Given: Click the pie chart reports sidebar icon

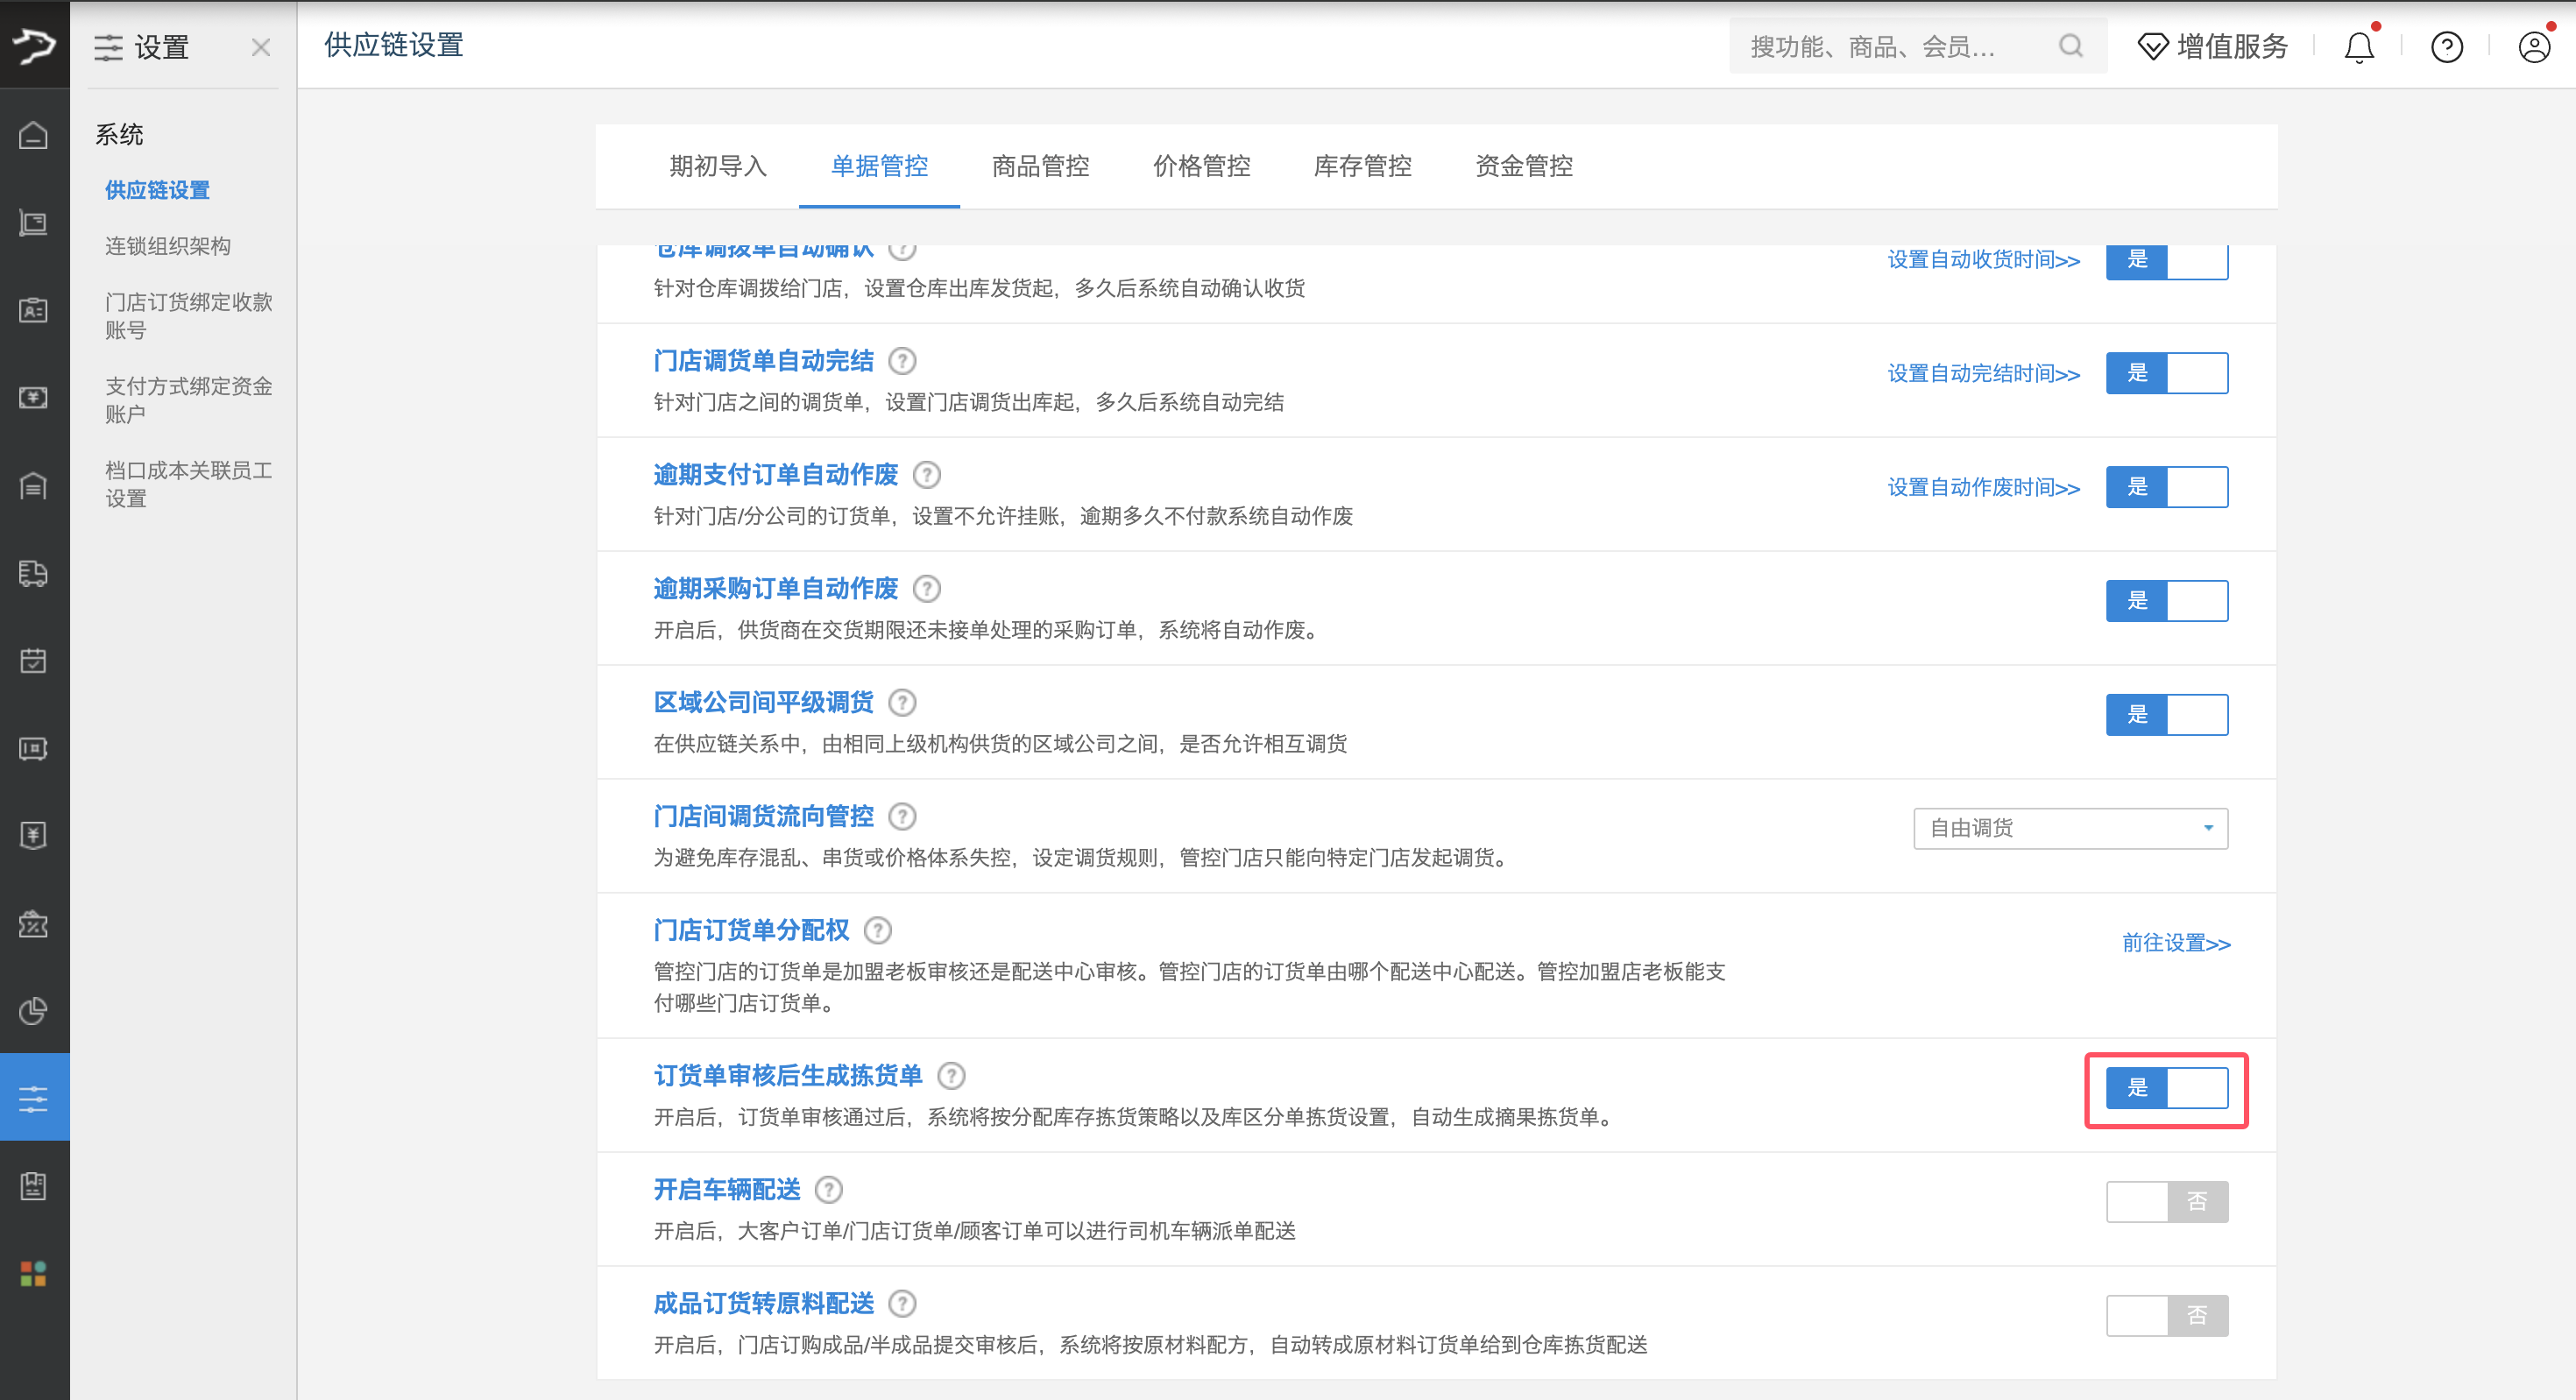Looking at the screenshot, I should coord(34,1011).
